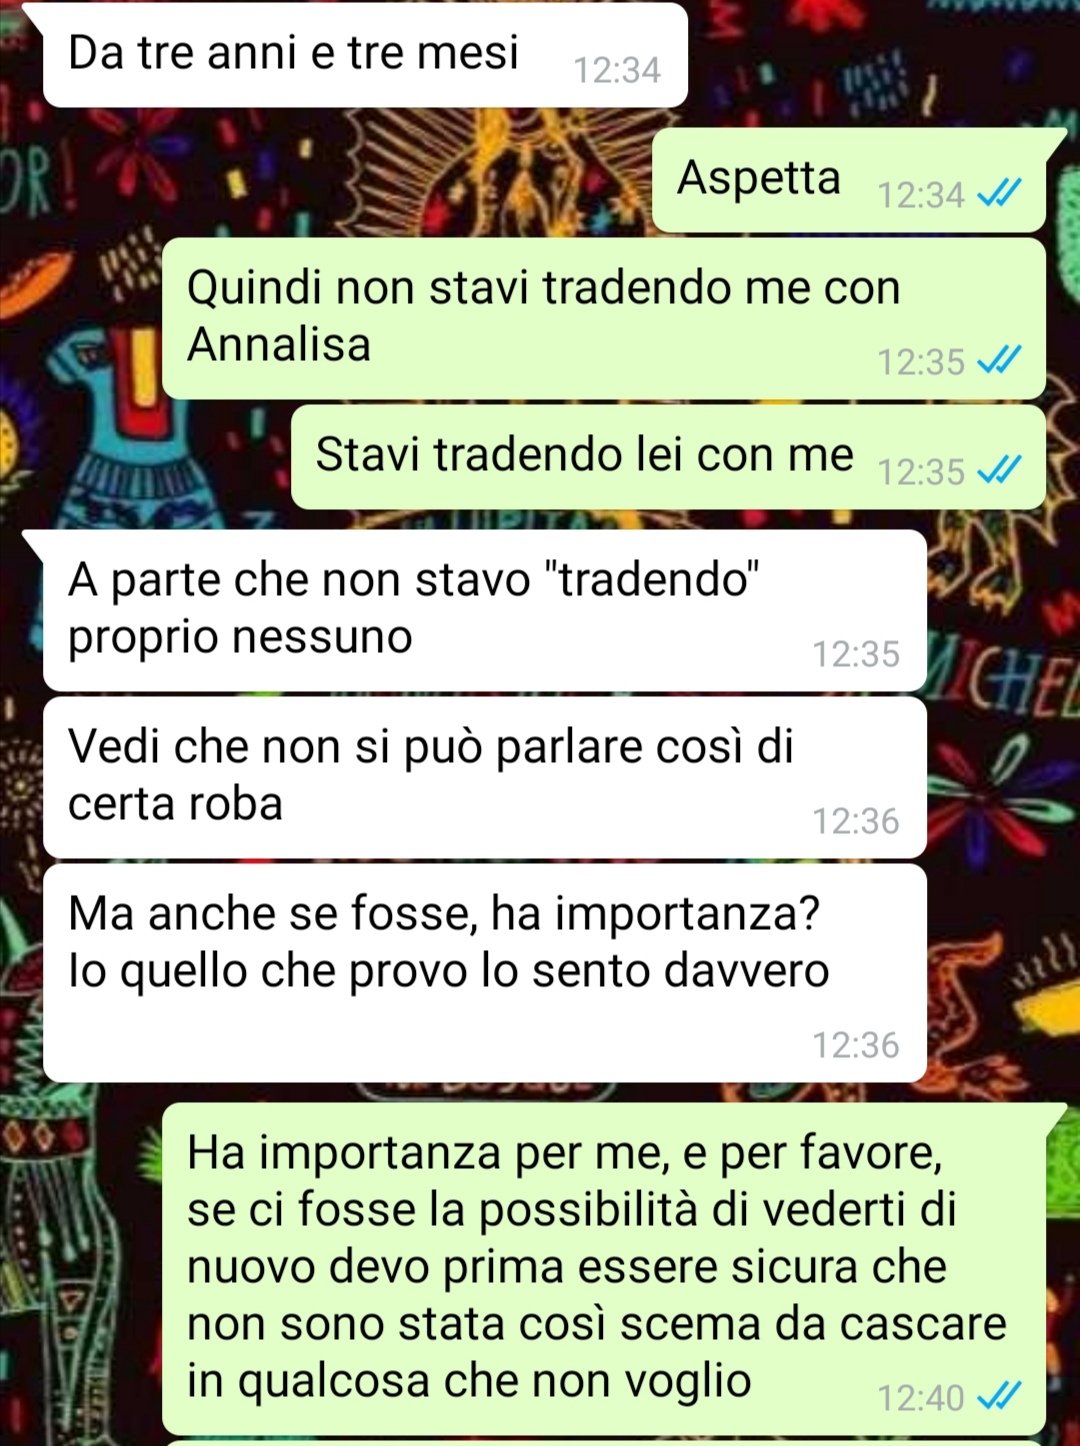Tap the 'Stavi tradendo lei con me' bubble
This screenshot has height=1446, width=1080.
[668, 457]
